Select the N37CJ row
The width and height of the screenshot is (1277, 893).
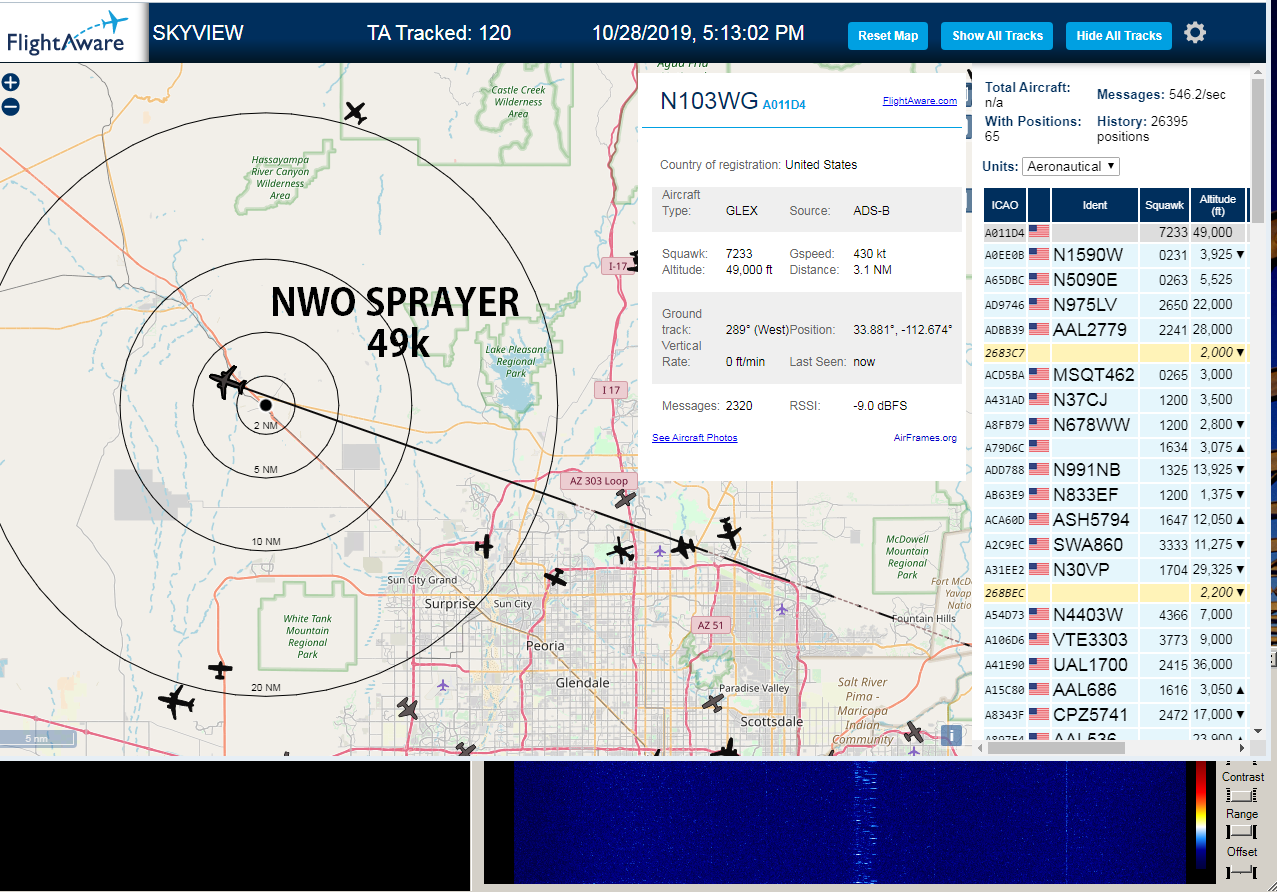coord(1115,400)
